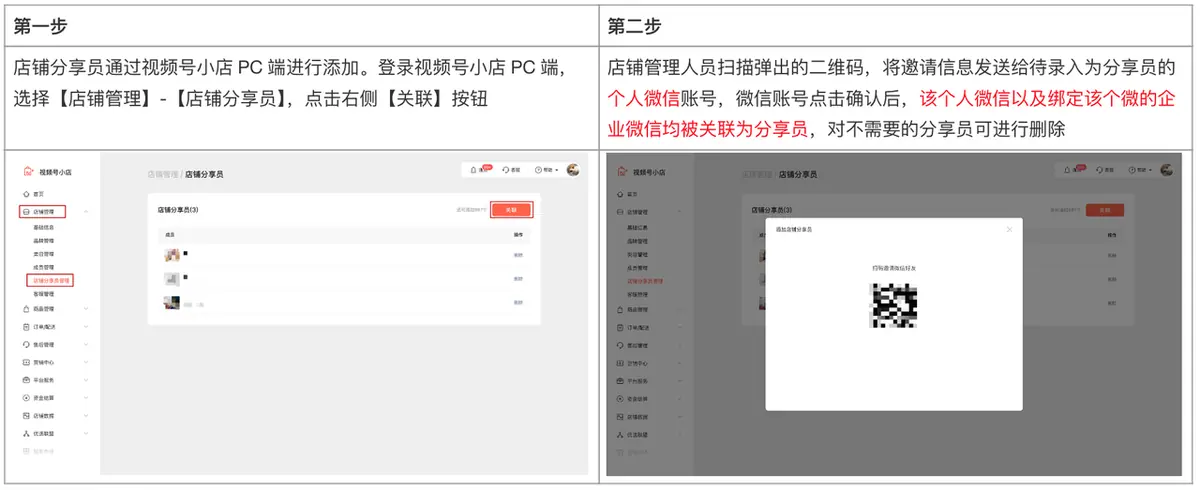Click the 帮助 help icon in step one screenshot
This screenshot has height=490, width=1200.
click(538, 170)
